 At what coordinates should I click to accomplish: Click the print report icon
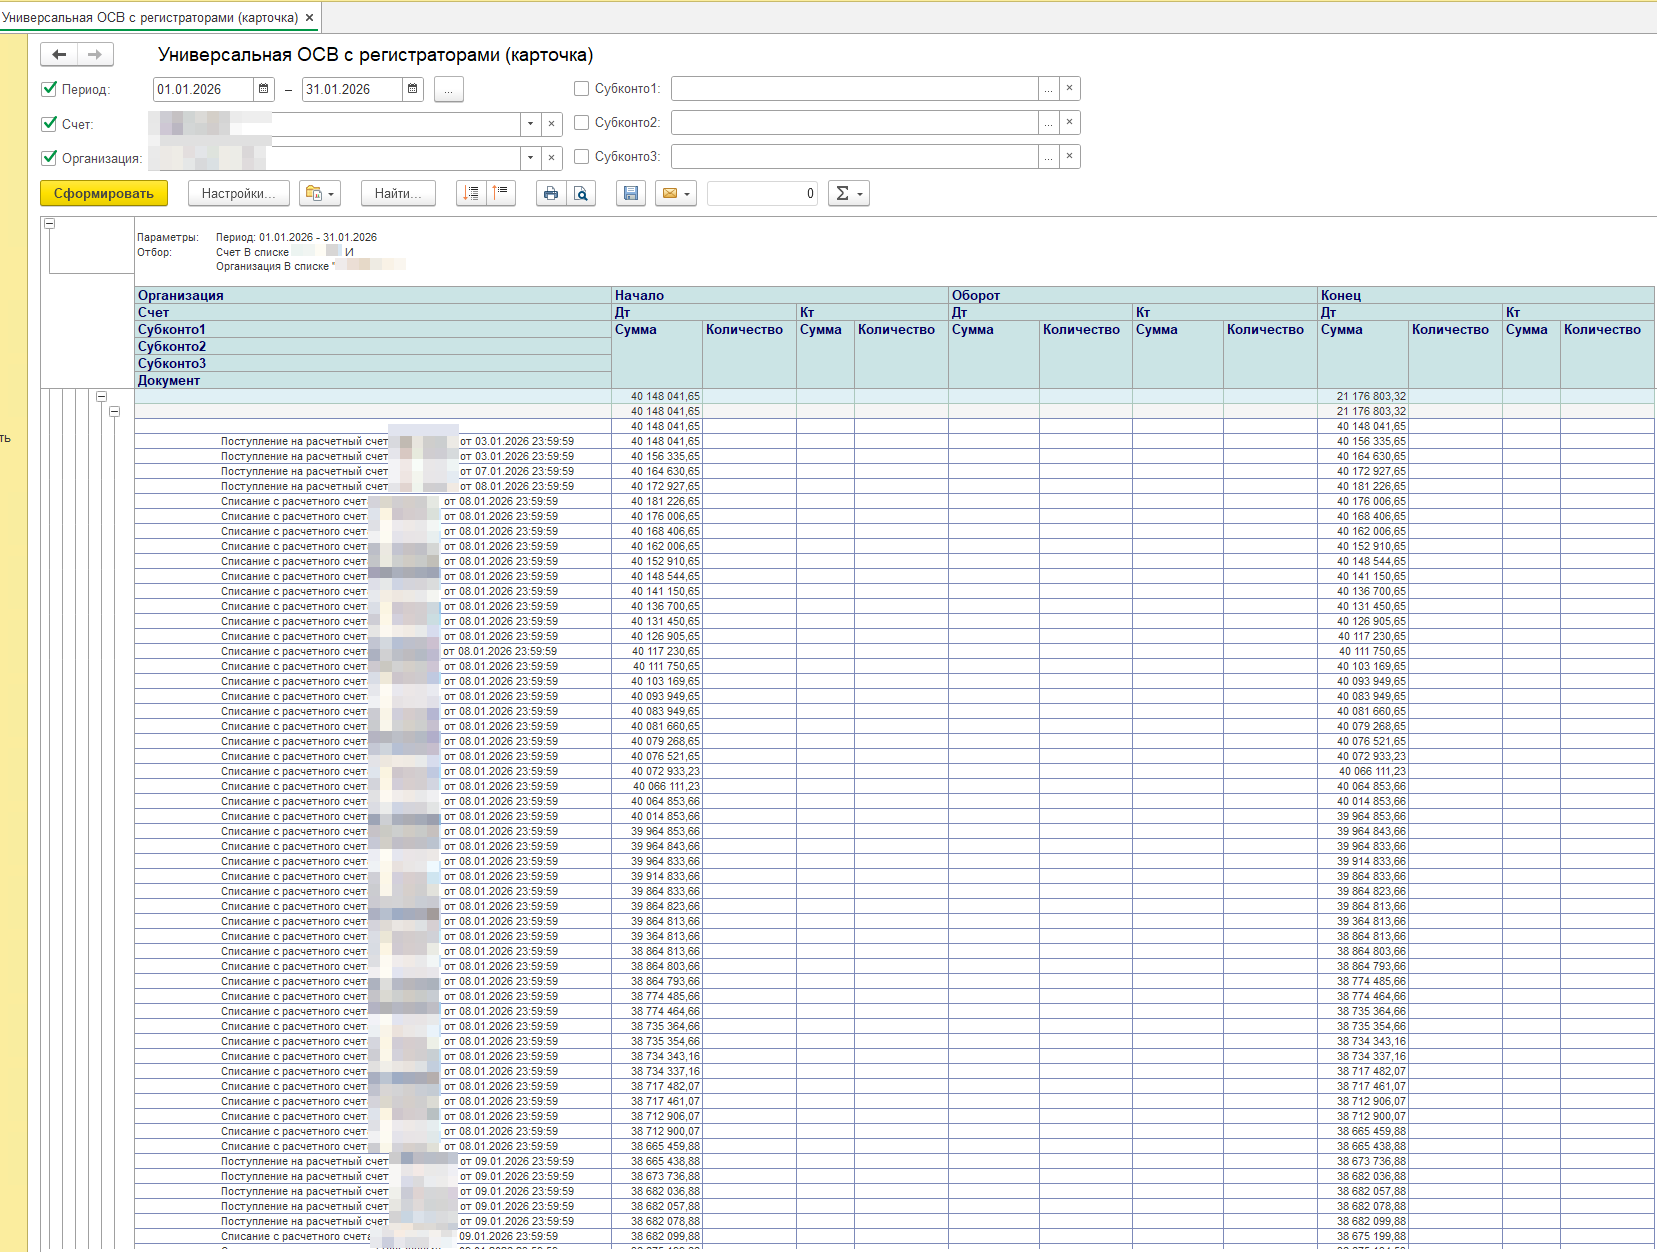[550, 193]
